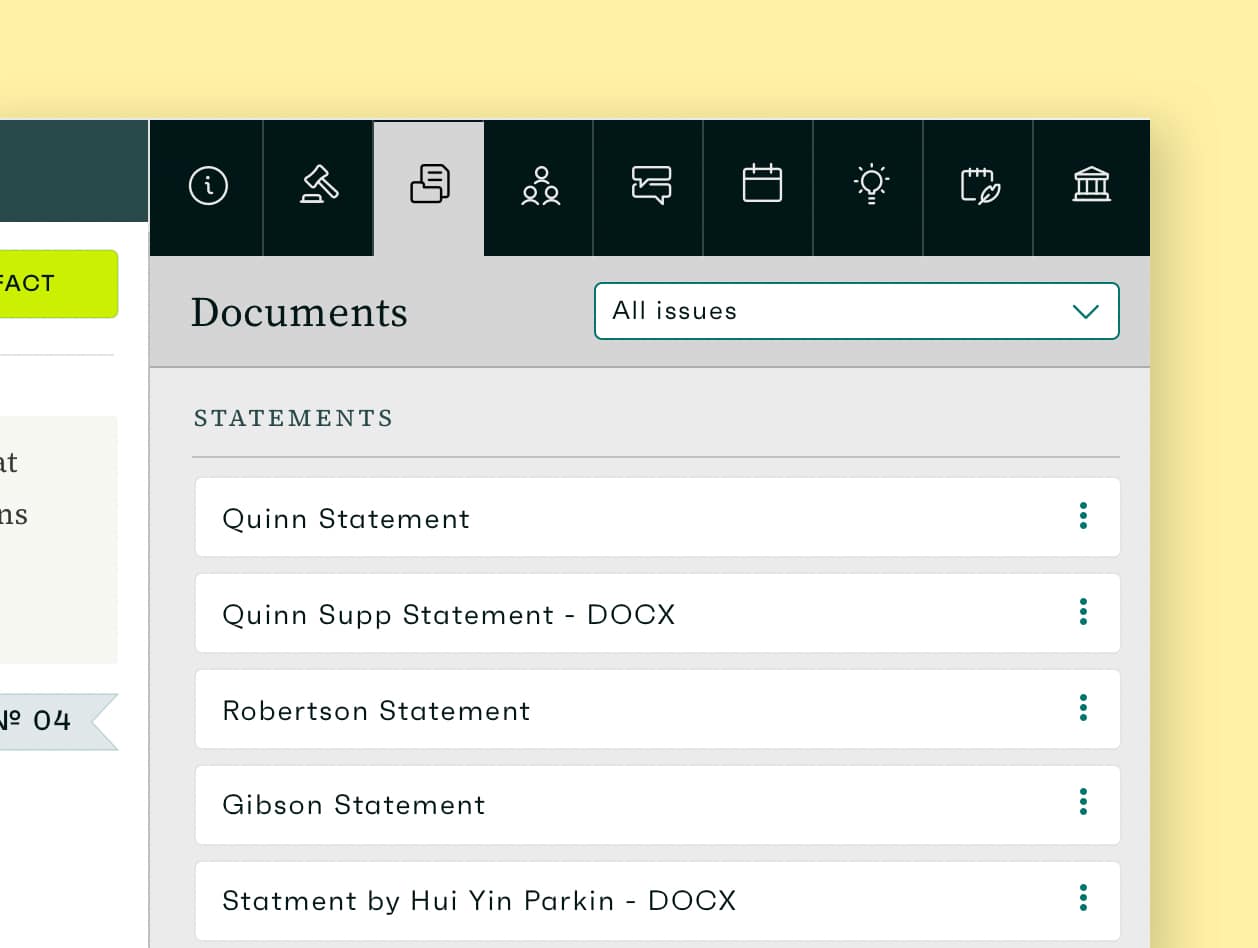Viewport: 1258px width, 948px height.
Task: Expand the All issues dropdown
Action: tap(830, 311)
